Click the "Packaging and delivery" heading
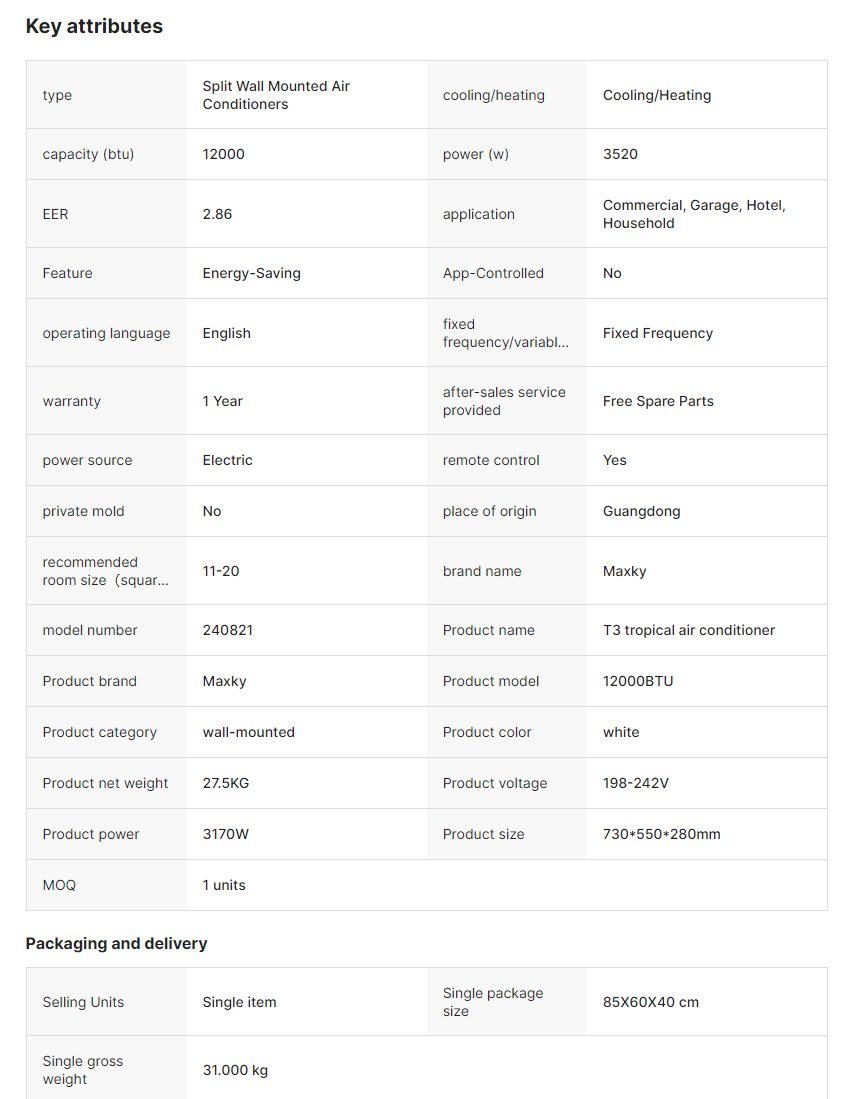The width and height of the screenshot is (843, 1099). 116,944
